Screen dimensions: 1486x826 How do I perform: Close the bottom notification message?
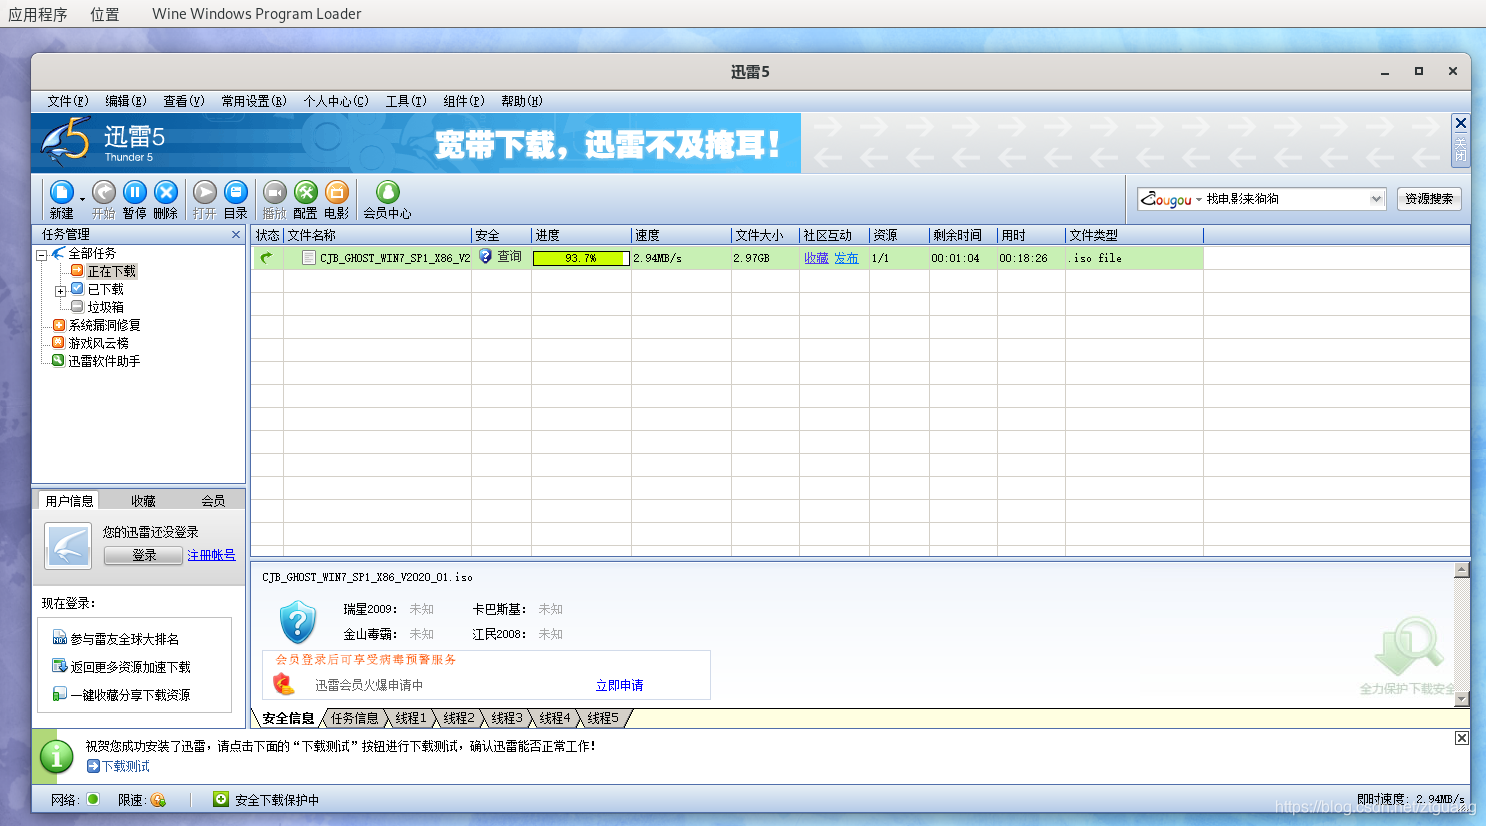[1462, 738]
